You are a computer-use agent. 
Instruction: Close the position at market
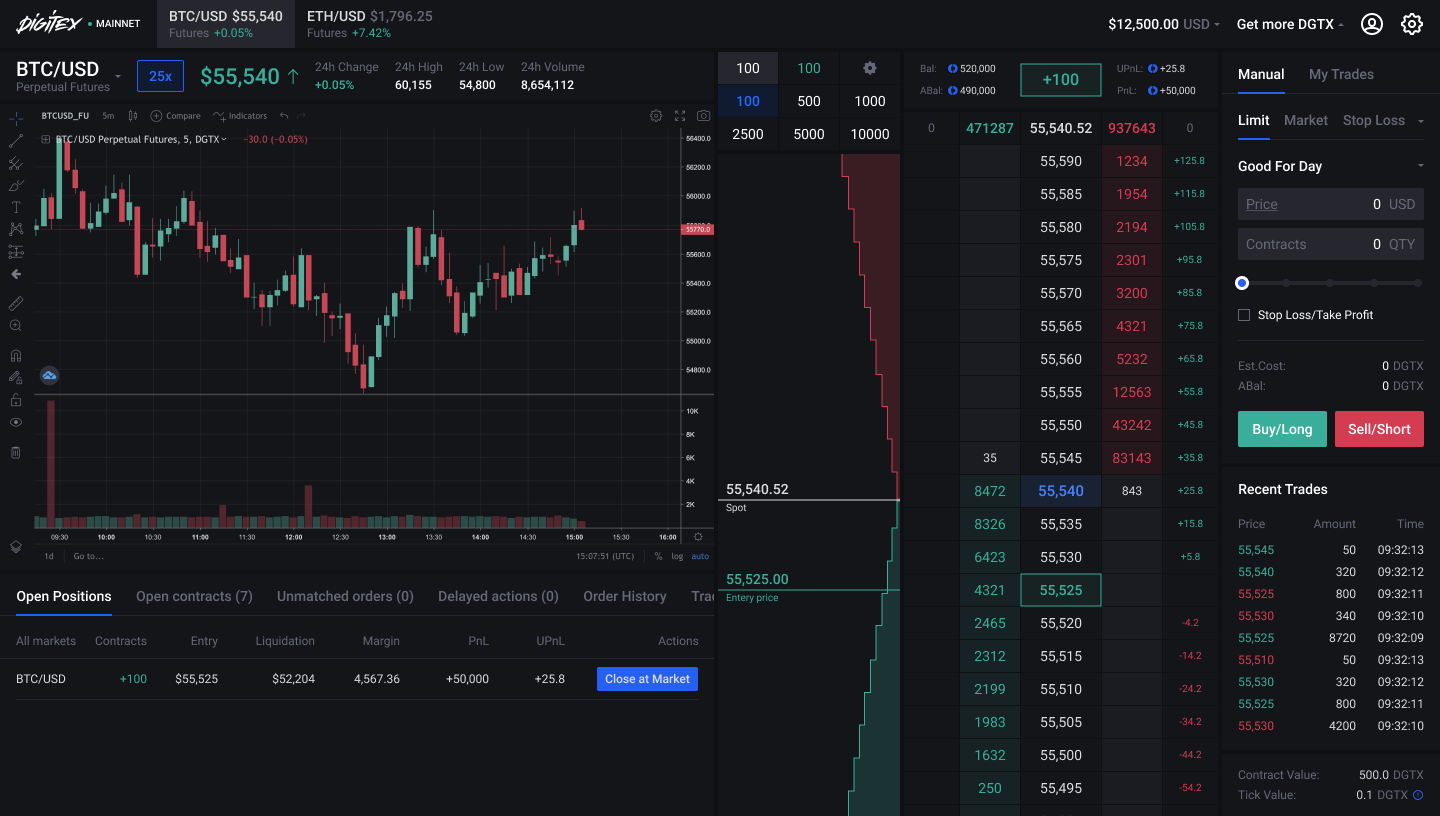pos(647,678)
